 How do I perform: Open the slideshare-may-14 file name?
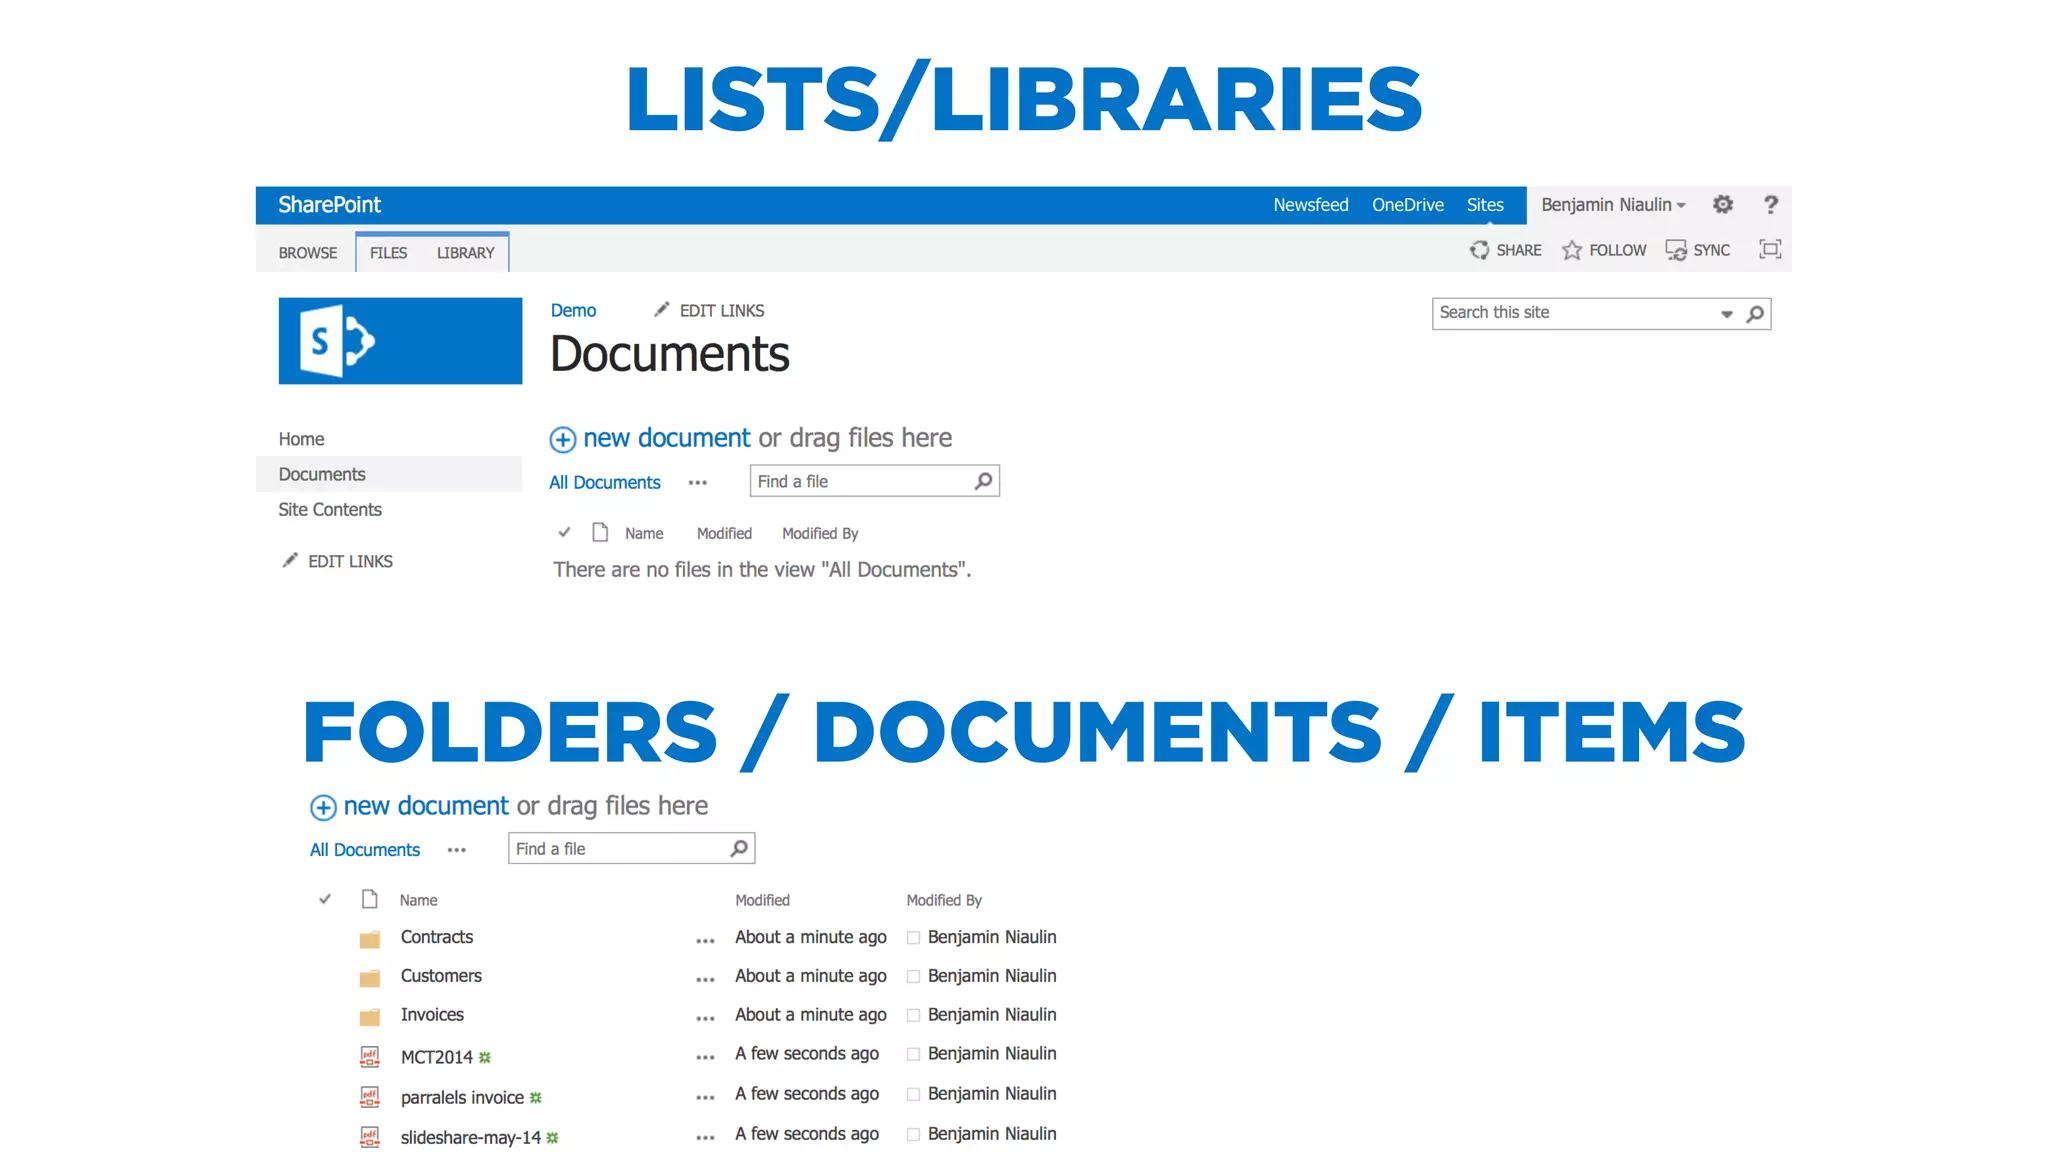pyautogui.click(x=470, y=1137)
